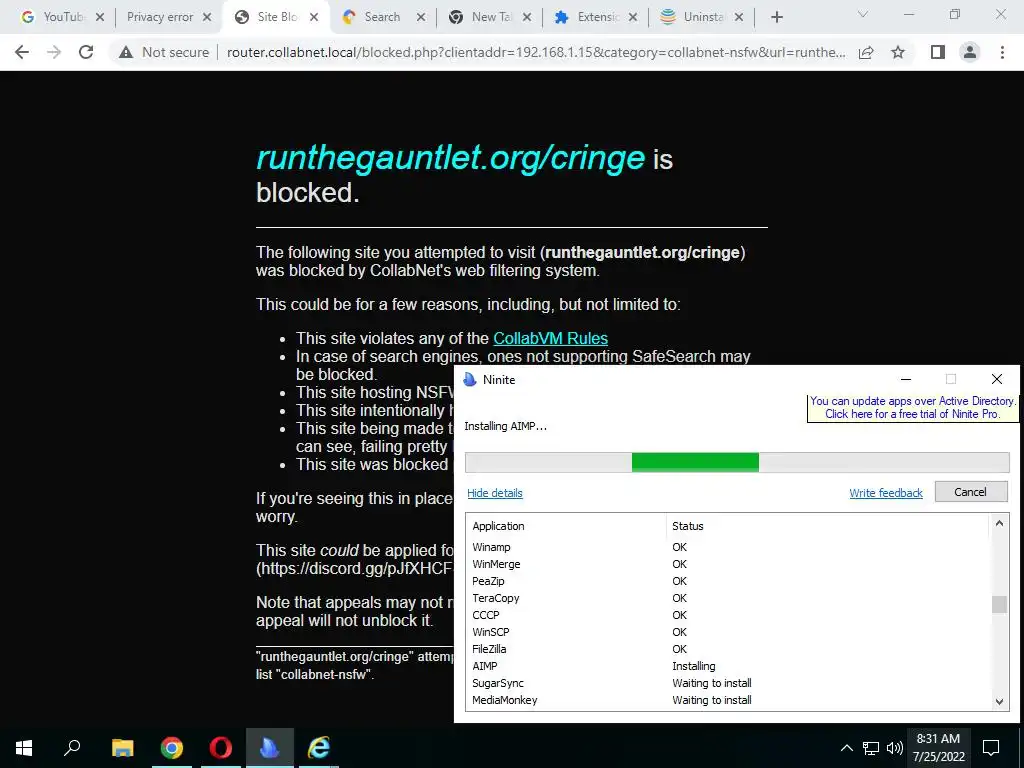Select the Site Blocked tab
Screen dimensions: 1024x768
[x=278, y=17]
